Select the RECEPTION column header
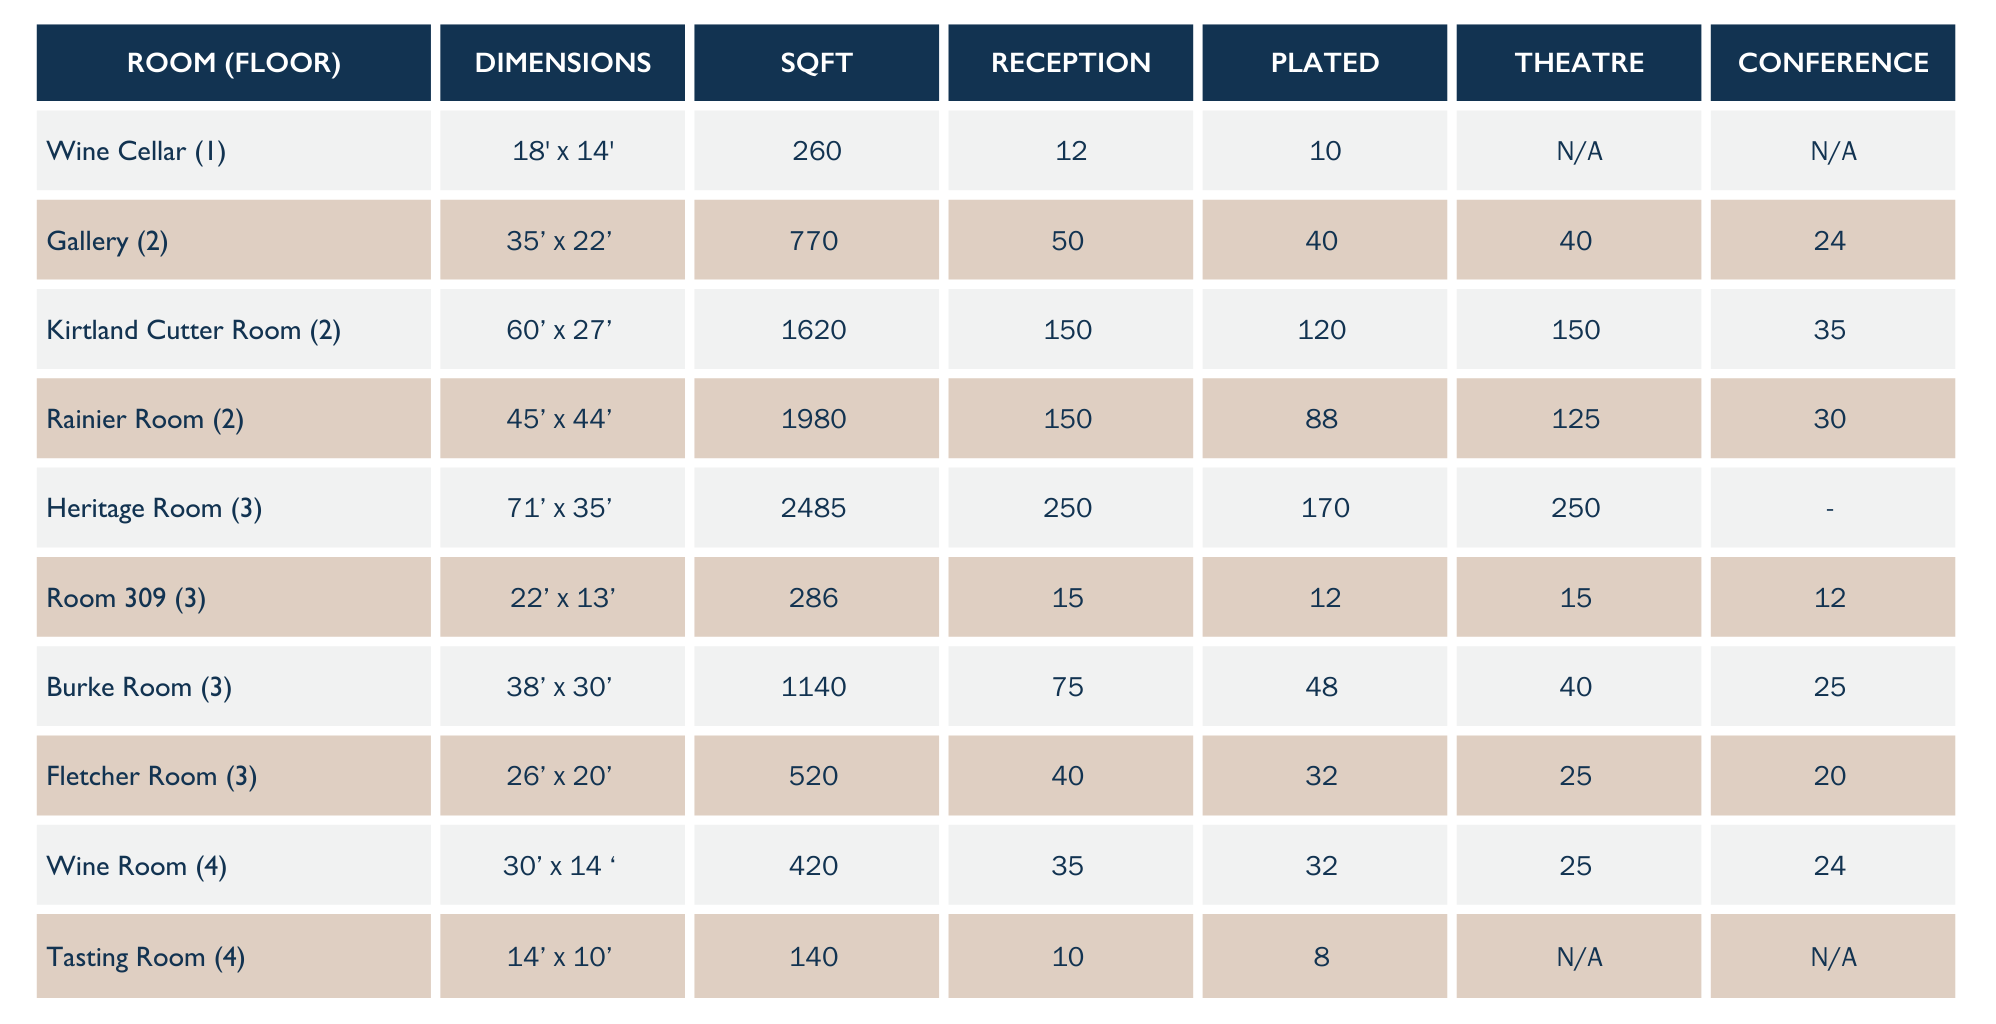The image size is (1996, 1024). 1070,63
